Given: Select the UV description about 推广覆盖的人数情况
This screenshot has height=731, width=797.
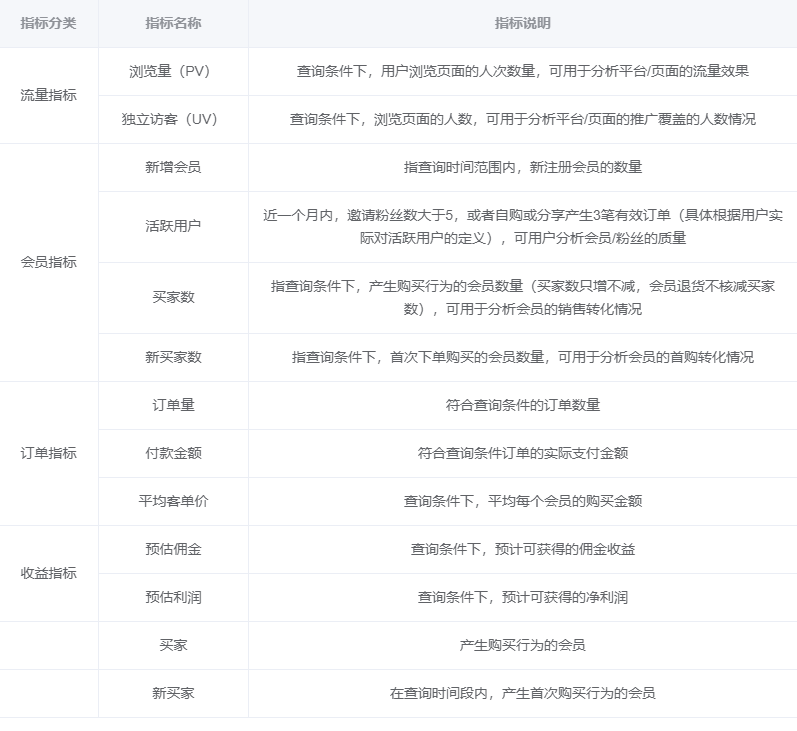Looking at the screenshot, I should pyautogui.click(x=523, y=119).
